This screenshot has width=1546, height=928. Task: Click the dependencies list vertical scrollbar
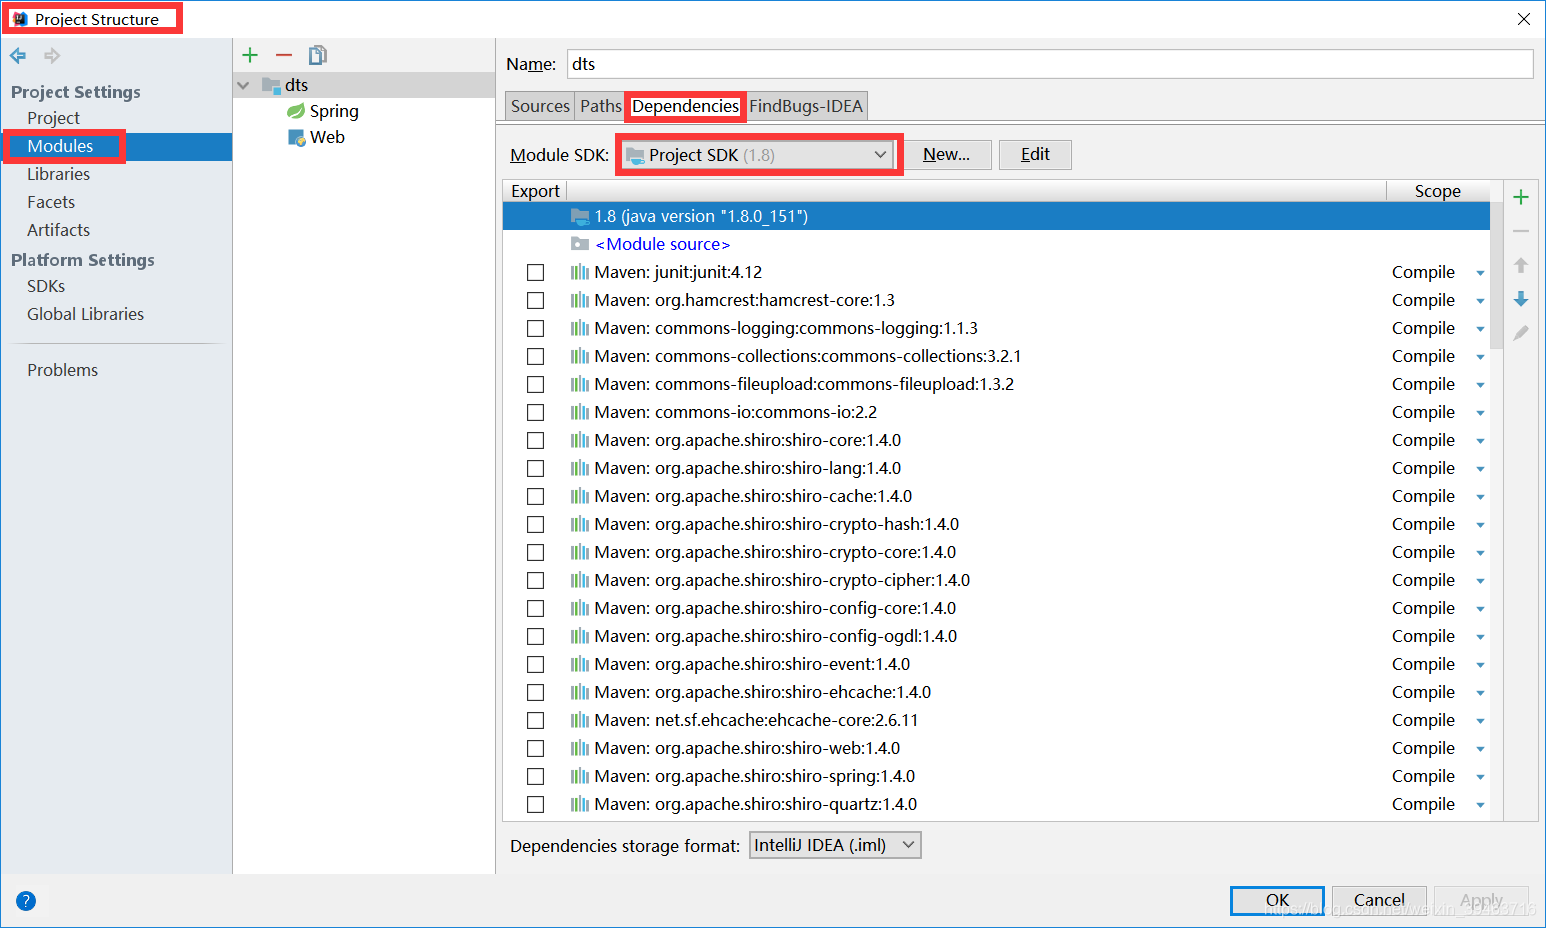[x=1496, y=275]
